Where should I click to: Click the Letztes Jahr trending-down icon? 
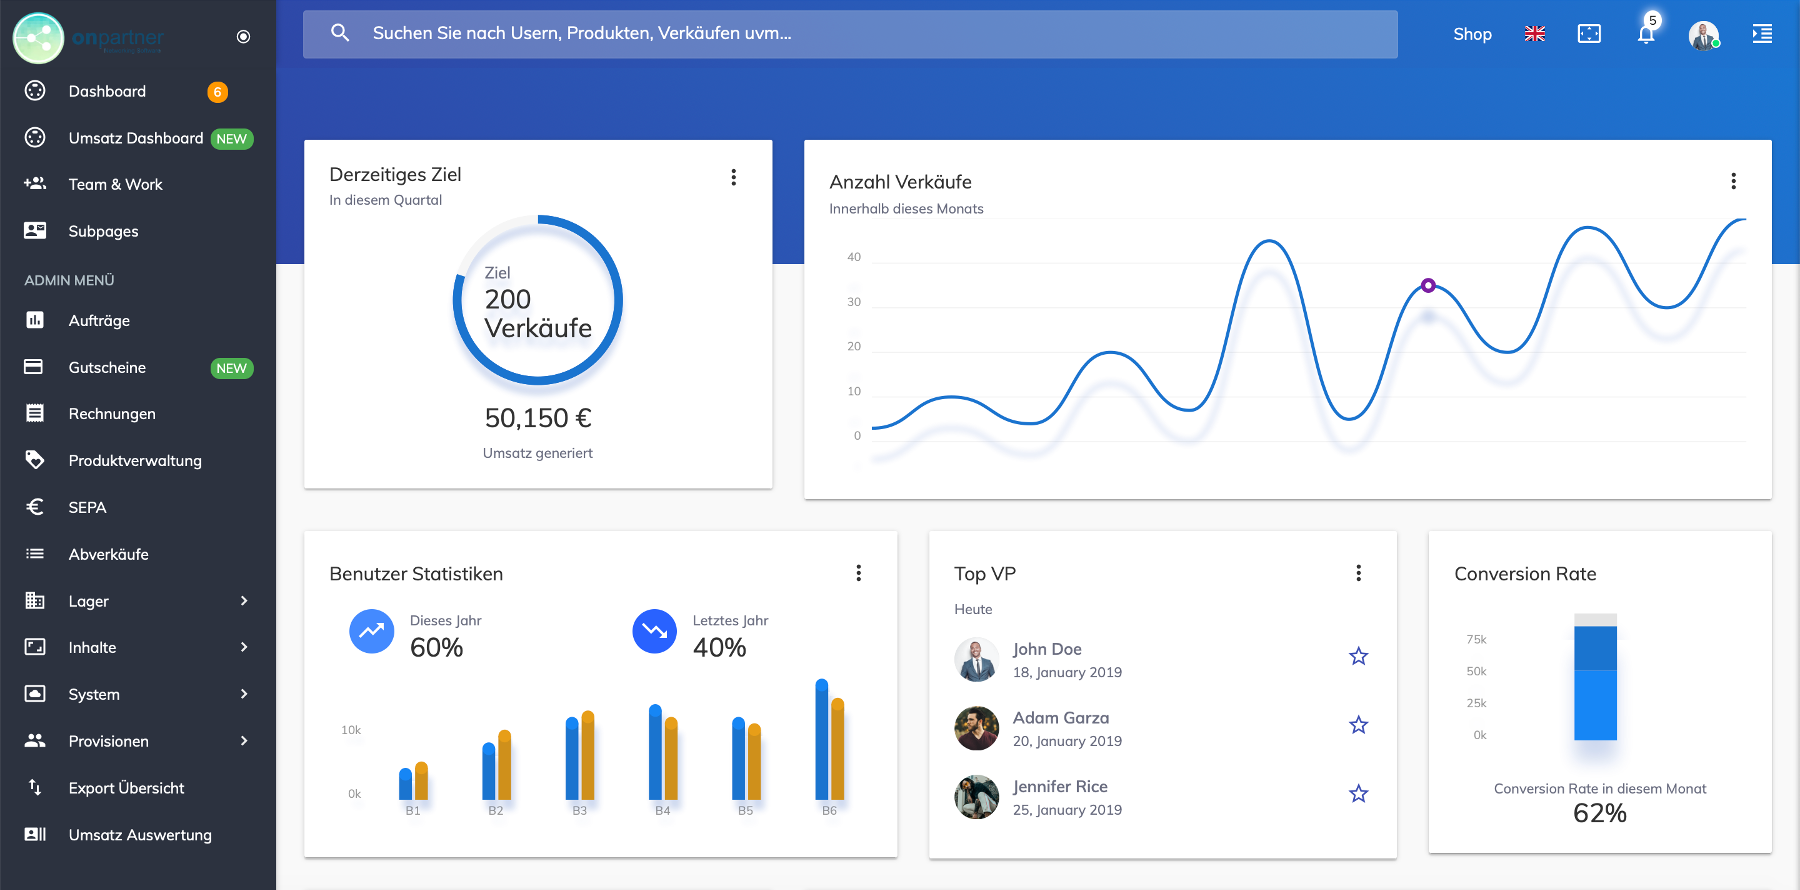tap(654, 631)
